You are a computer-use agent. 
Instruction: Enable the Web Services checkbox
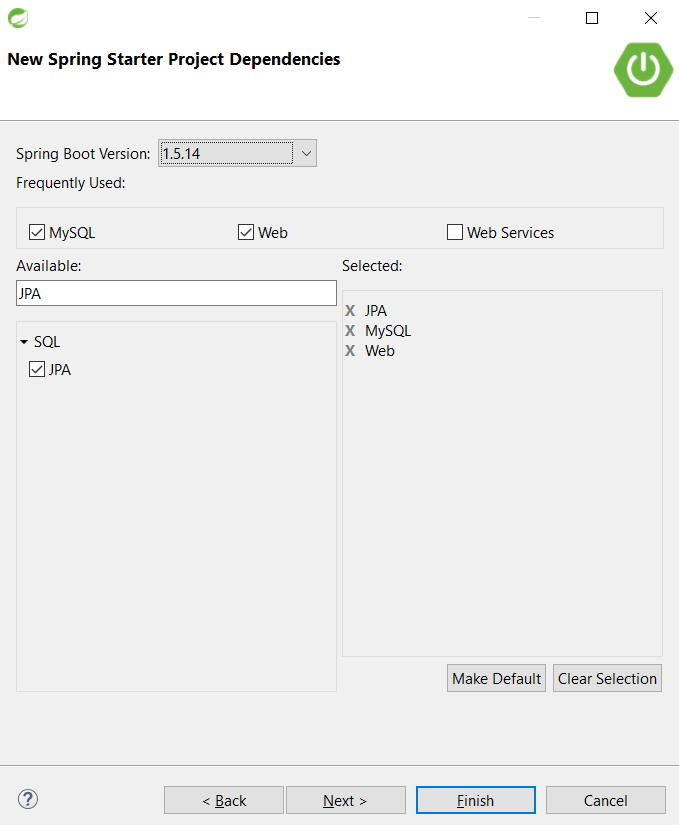click(x=455, y=233)
